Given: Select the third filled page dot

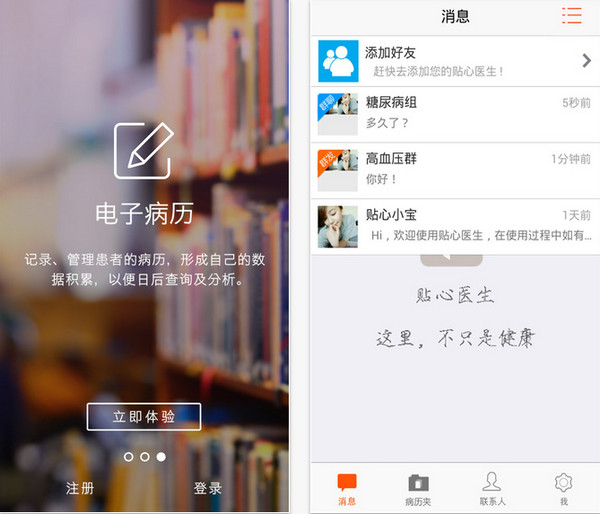Looking at the screenshot, I should click(161, 457).
